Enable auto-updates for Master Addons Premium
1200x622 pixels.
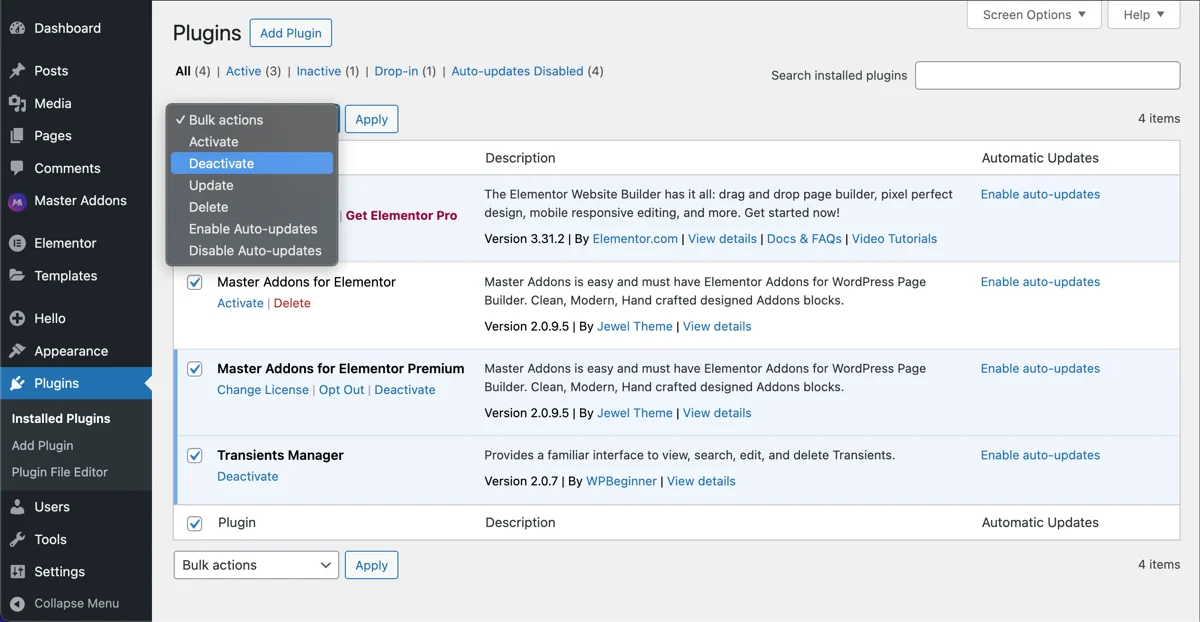1040,368
